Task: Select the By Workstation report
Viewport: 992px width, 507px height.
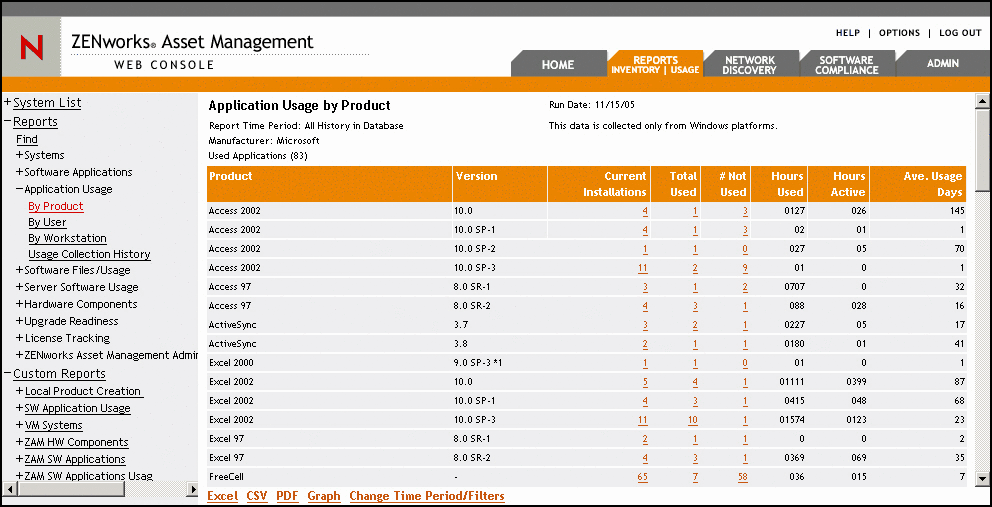Action: pyautogui.click(x=67, y=239)
